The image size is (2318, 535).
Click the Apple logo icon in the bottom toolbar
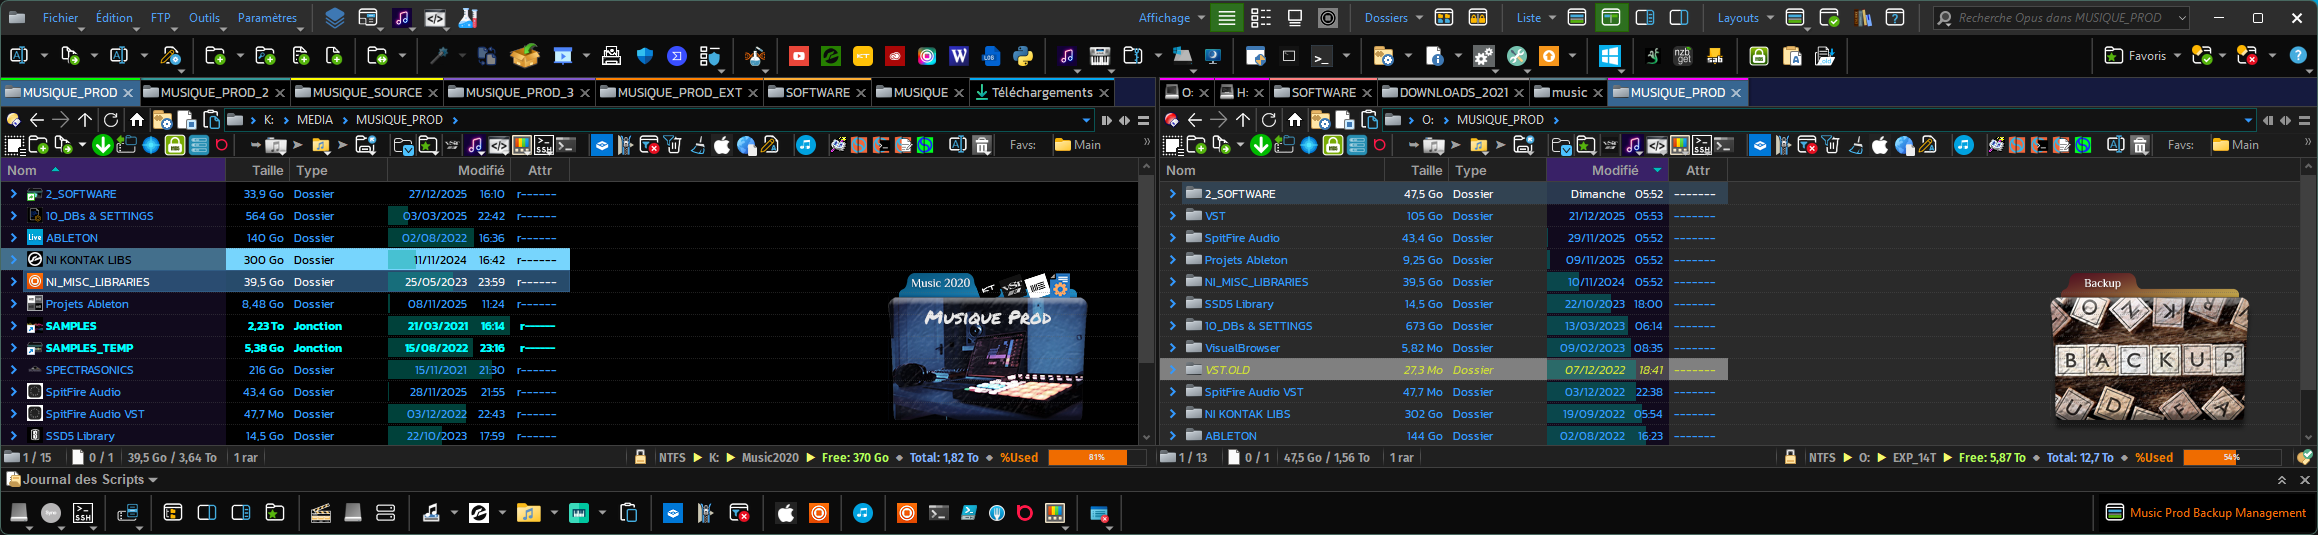point(786,513)
